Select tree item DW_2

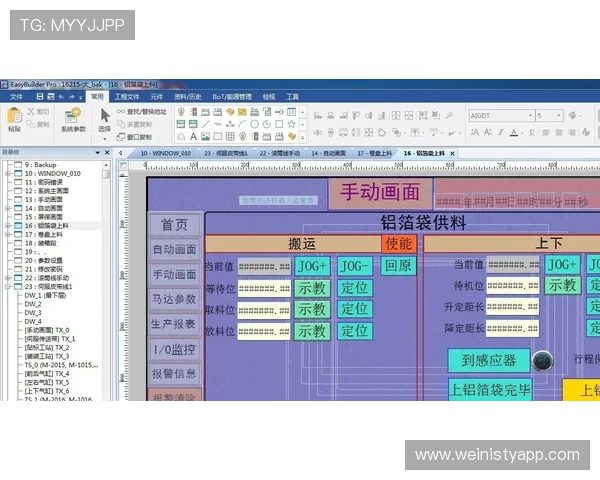[33, 304]
